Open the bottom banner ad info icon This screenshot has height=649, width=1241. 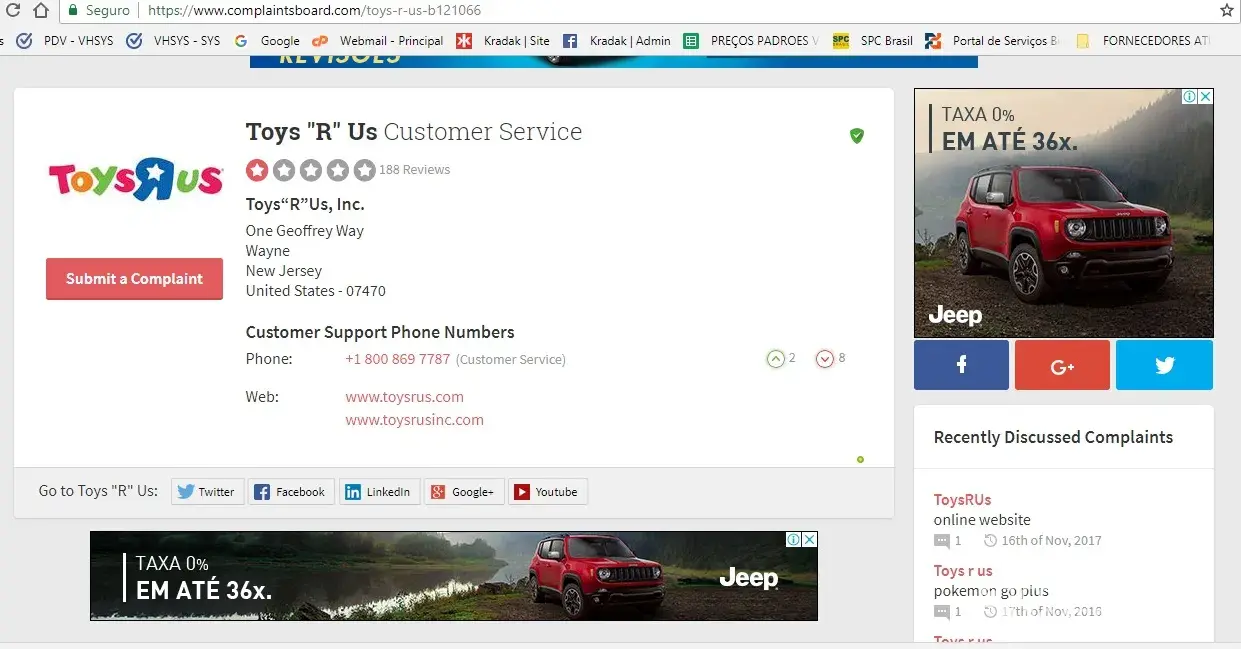(x=794, y=539)
